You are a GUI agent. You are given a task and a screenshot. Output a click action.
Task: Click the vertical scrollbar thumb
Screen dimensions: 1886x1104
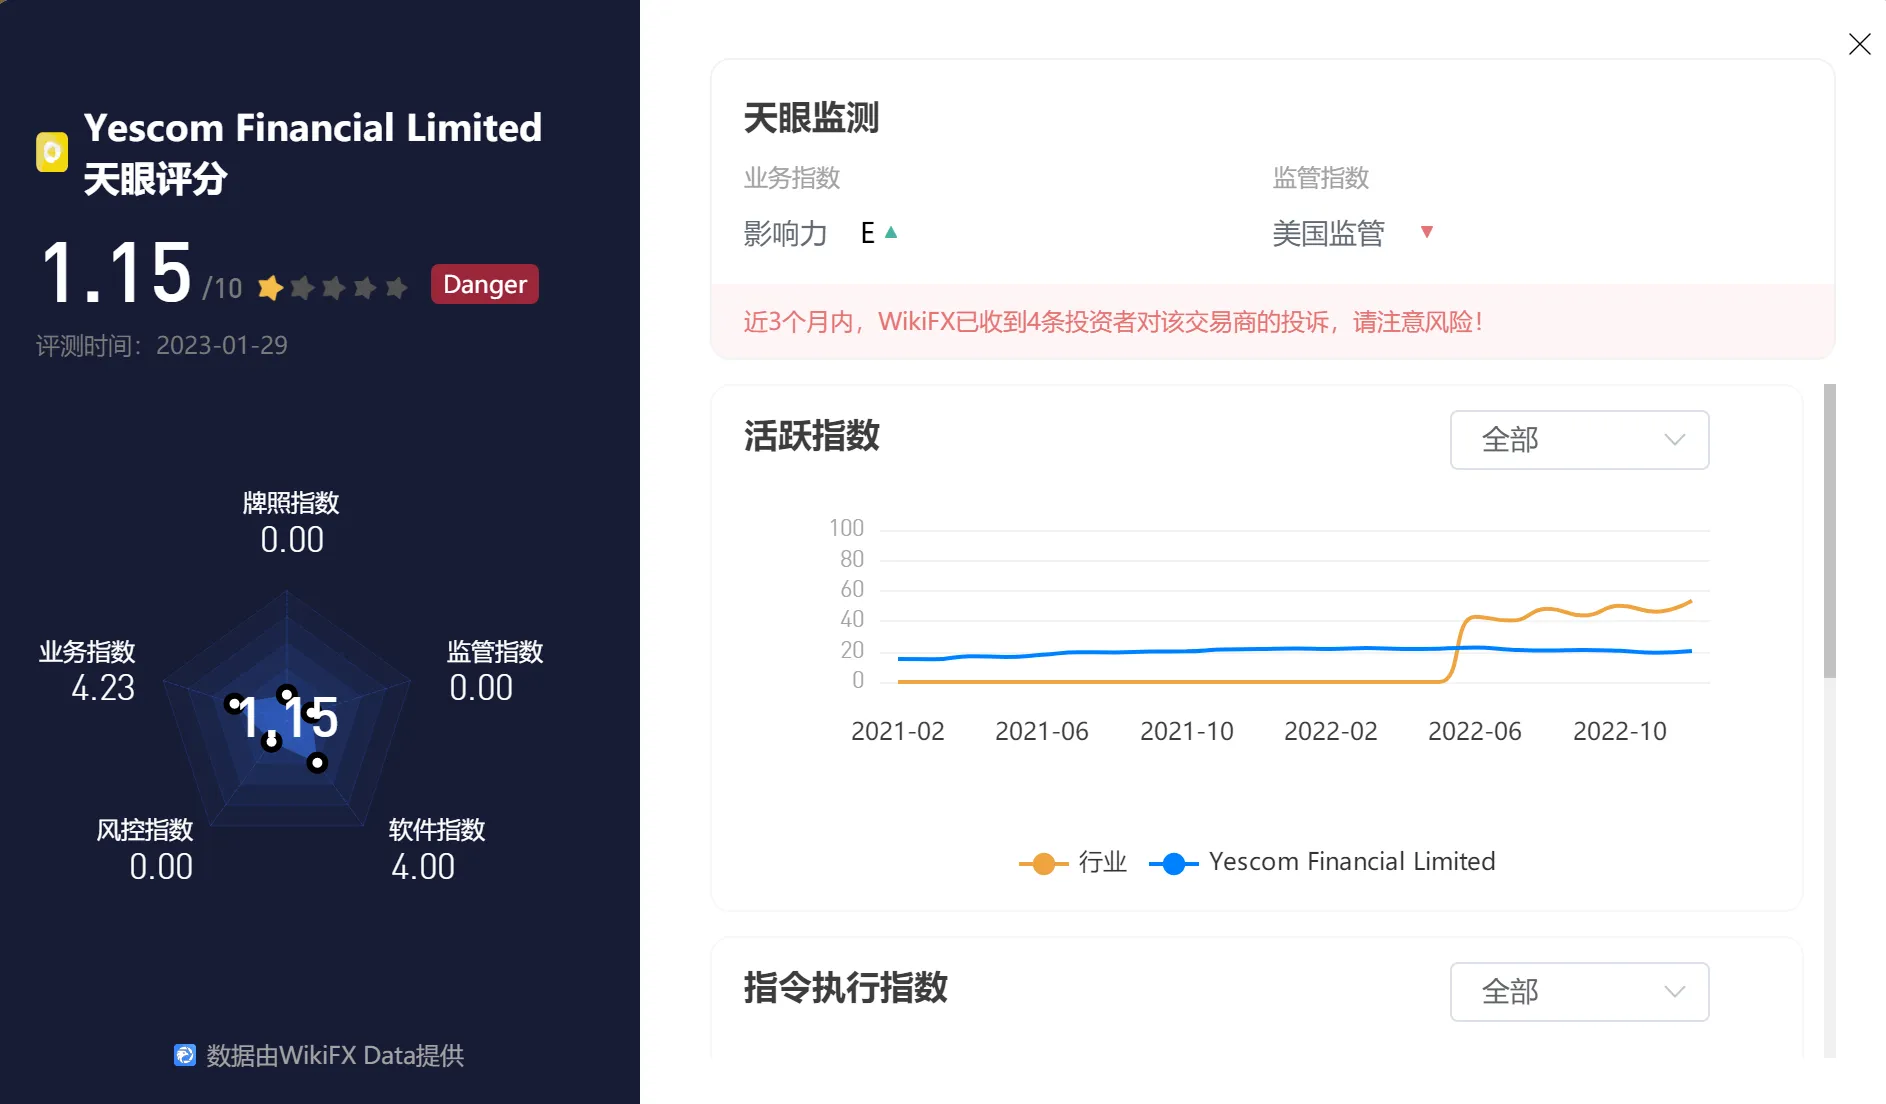1830,531
